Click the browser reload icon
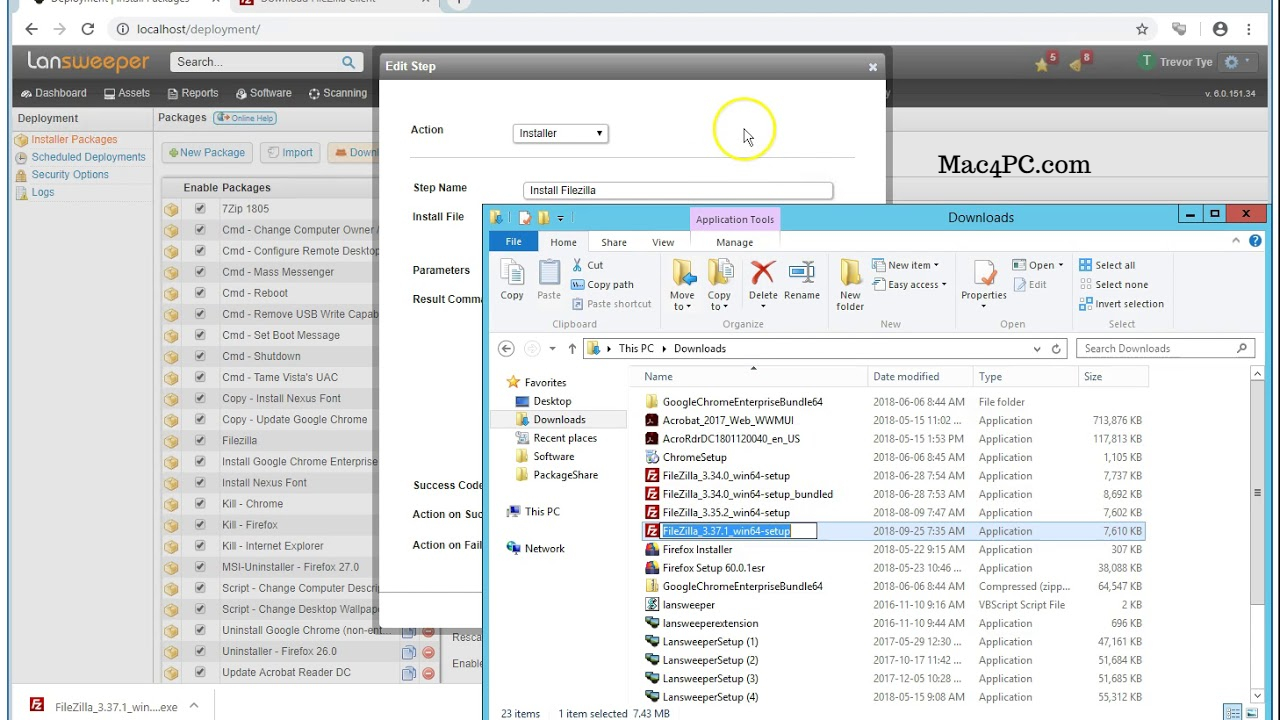Image resolution: width=1280 pixels, height=720 pixels. (x=88, y=29)
